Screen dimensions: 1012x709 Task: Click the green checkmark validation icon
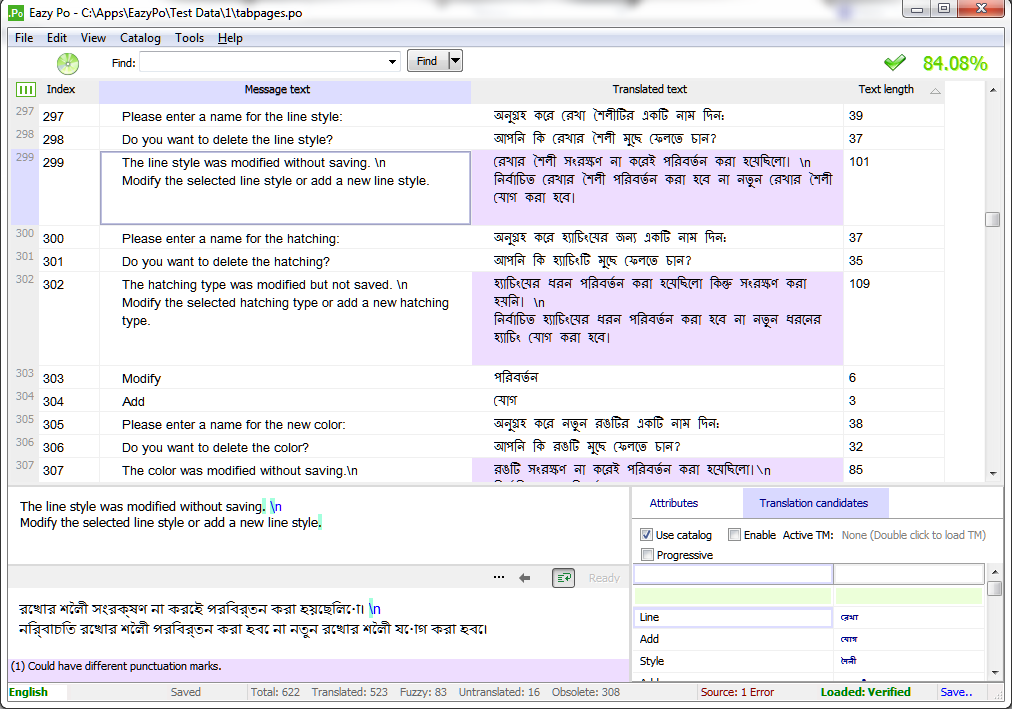(895, 63)
